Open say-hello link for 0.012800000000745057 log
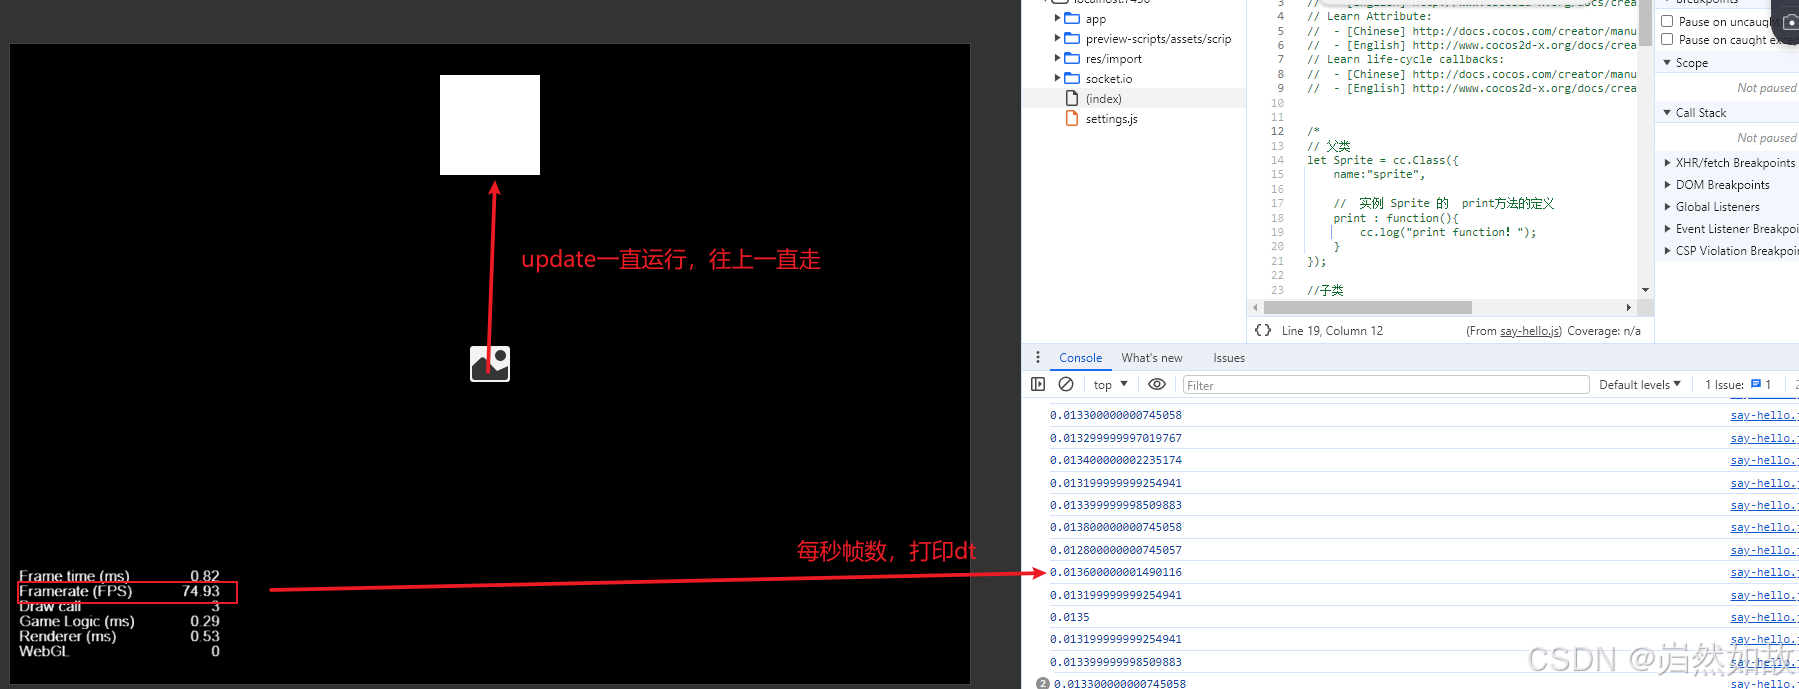Viewport: 1799px width, 689px height. (1764, 550)
